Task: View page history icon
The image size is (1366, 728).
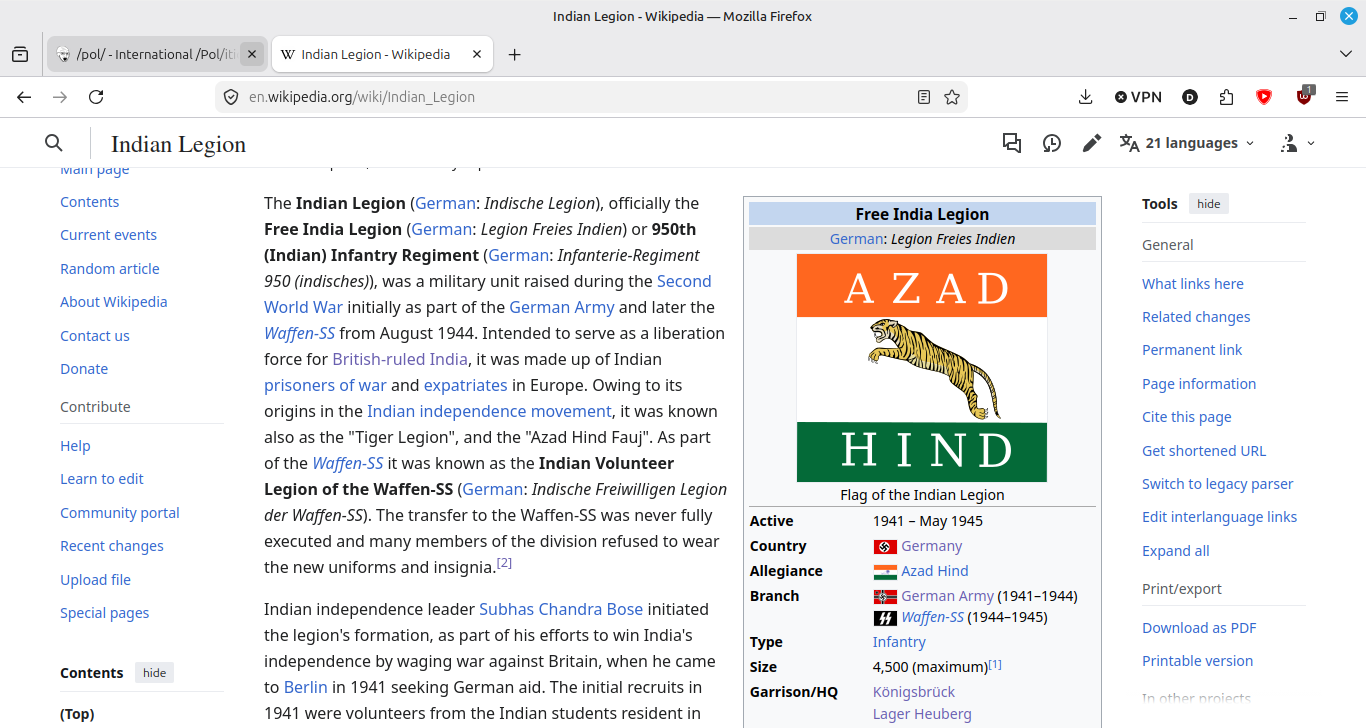Action: point(1052,143)
